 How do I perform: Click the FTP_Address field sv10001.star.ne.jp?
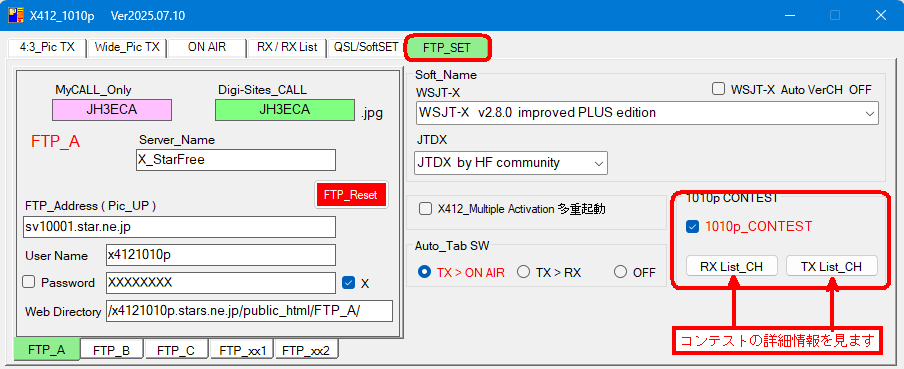coord(179,227)
